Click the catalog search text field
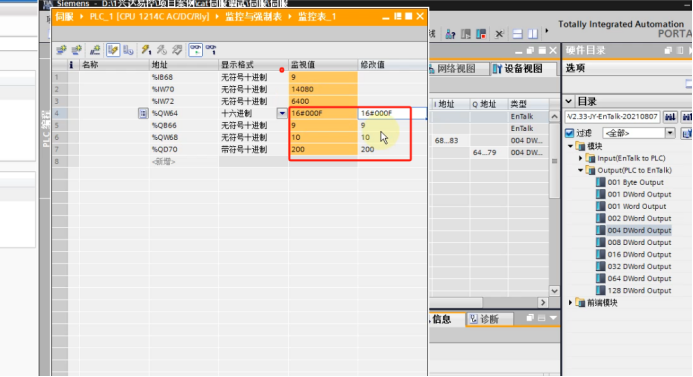The height and width of the screenshot is (377, 693). click(613, 117)
